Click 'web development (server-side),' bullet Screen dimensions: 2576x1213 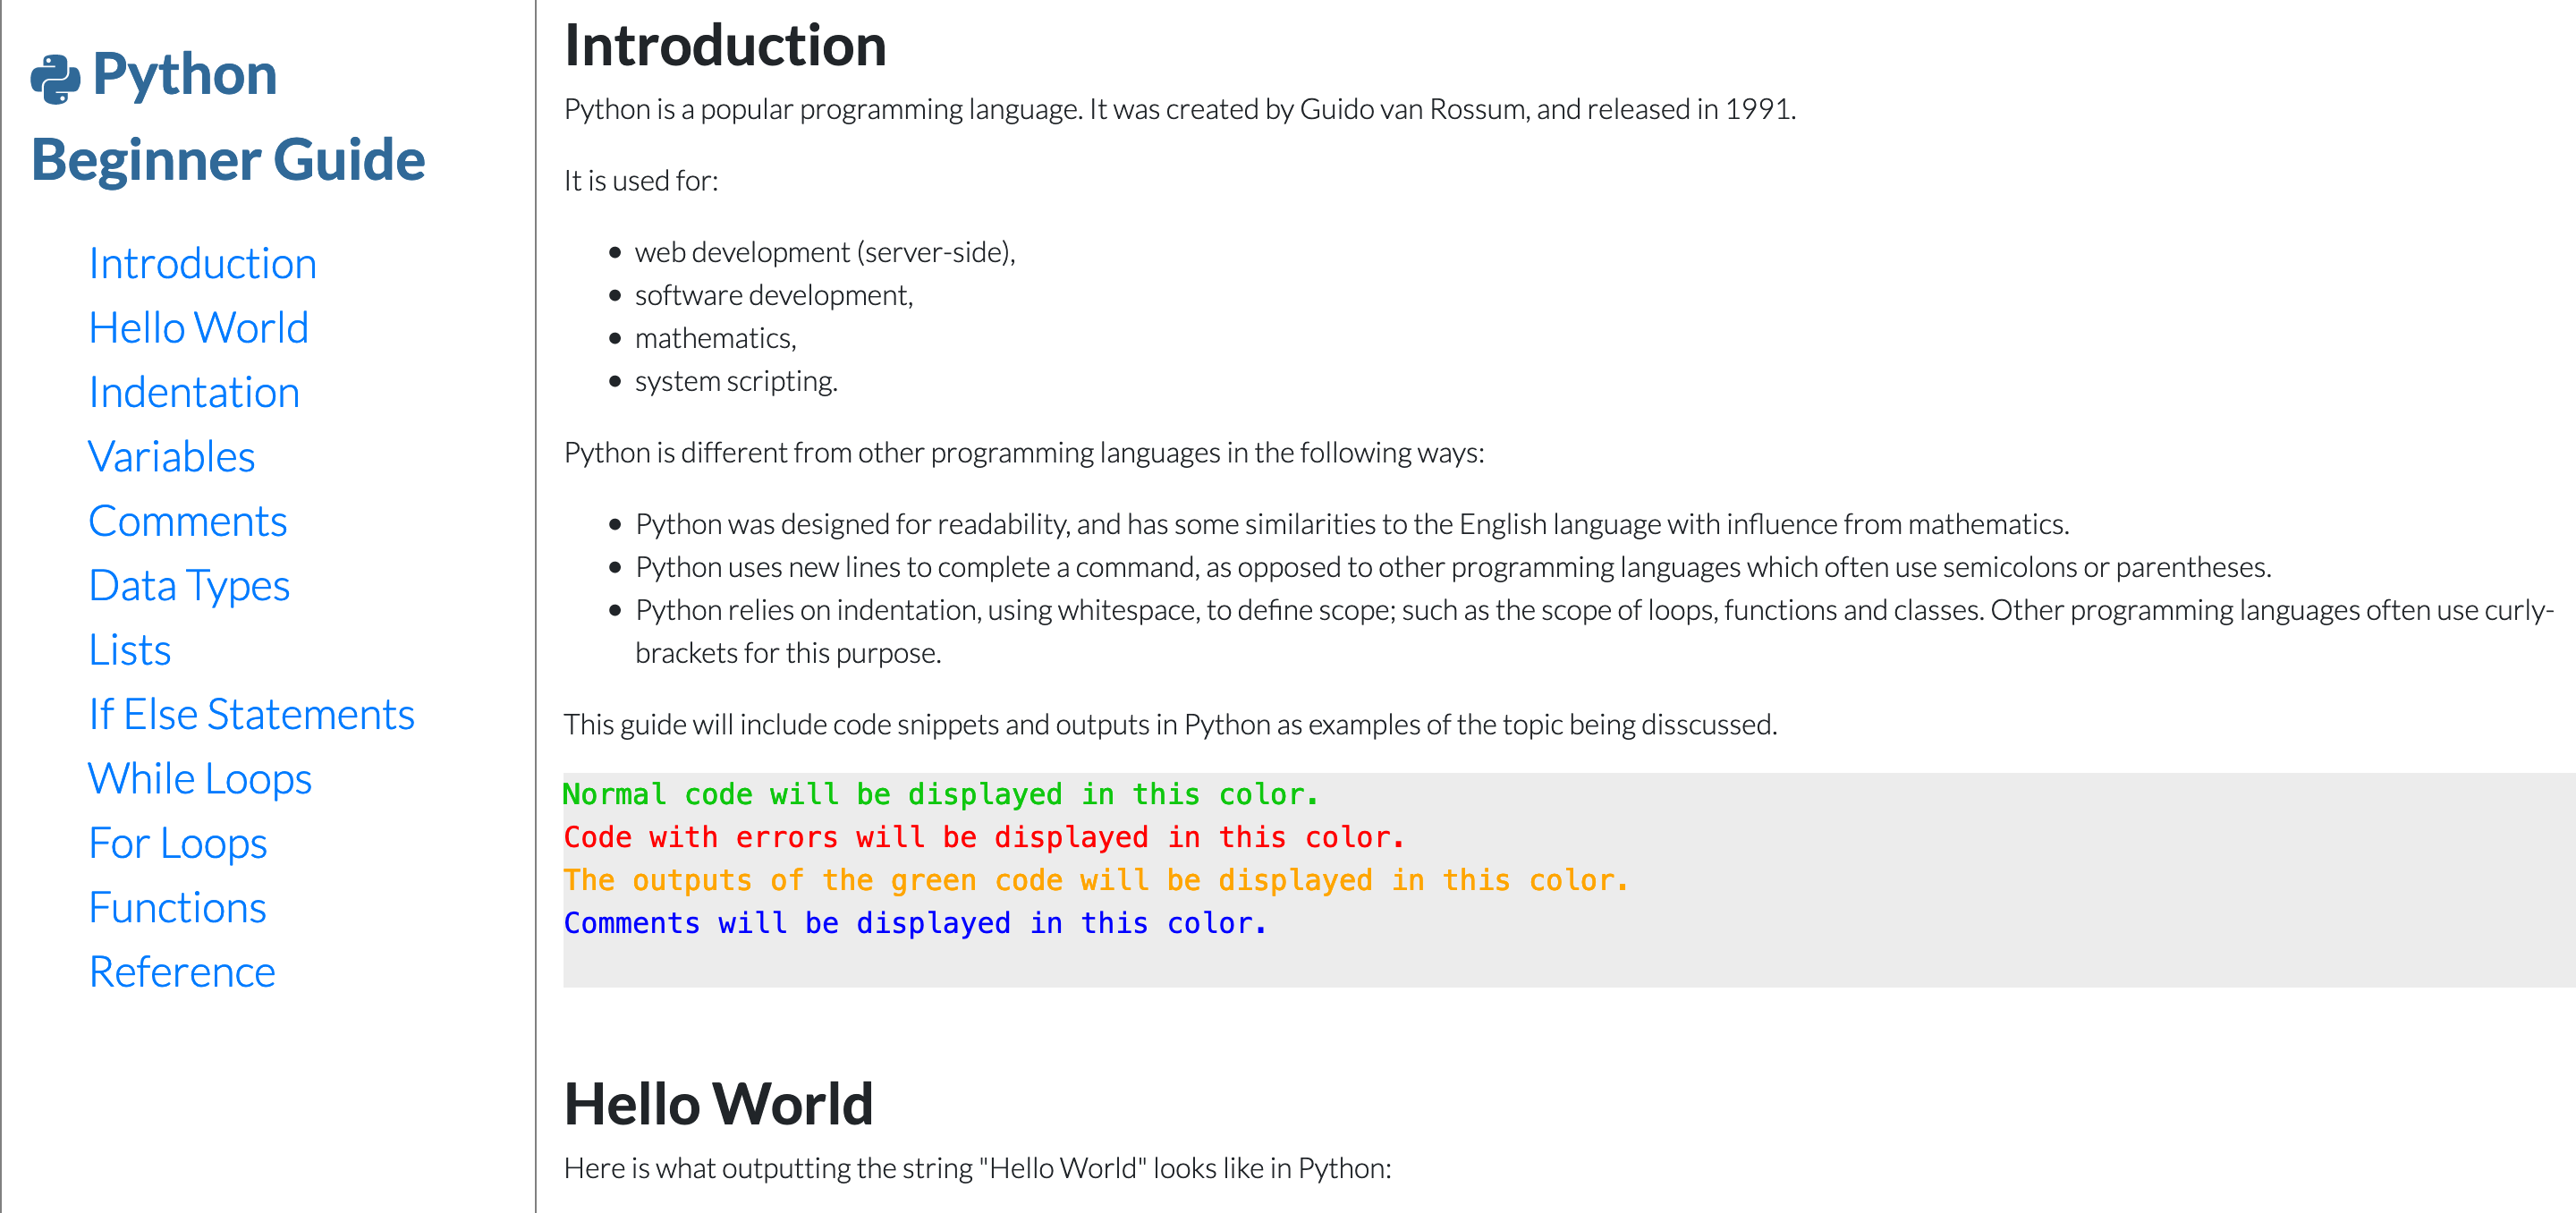point(825,253)
